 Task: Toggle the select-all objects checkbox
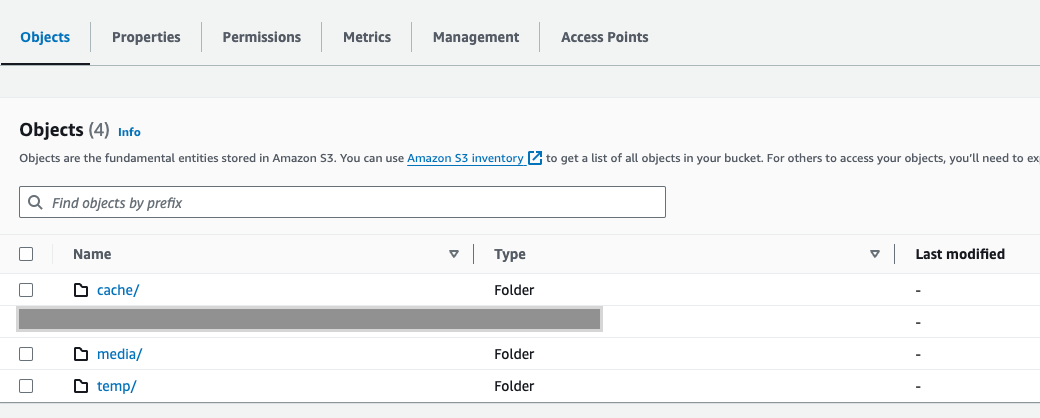(26, 254)
